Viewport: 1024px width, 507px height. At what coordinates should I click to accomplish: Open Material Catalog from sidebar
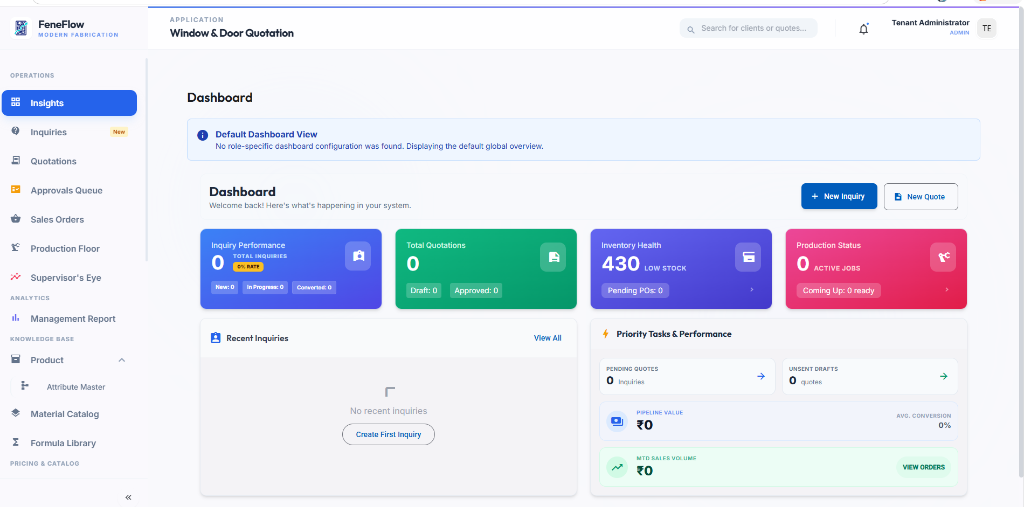pos(64,414)
